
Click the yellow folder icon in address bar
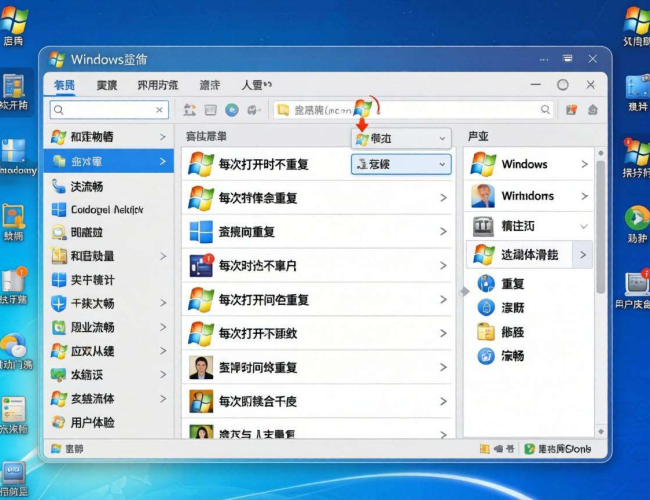point(283,110)
